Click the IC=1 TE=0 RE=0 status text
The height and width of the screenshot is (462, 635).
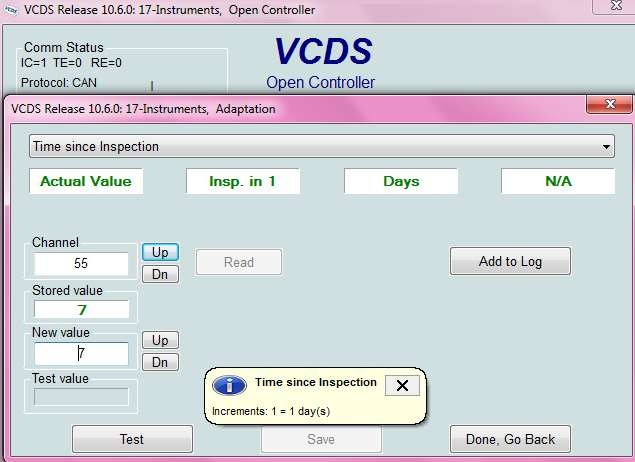(x=71, y=63)
